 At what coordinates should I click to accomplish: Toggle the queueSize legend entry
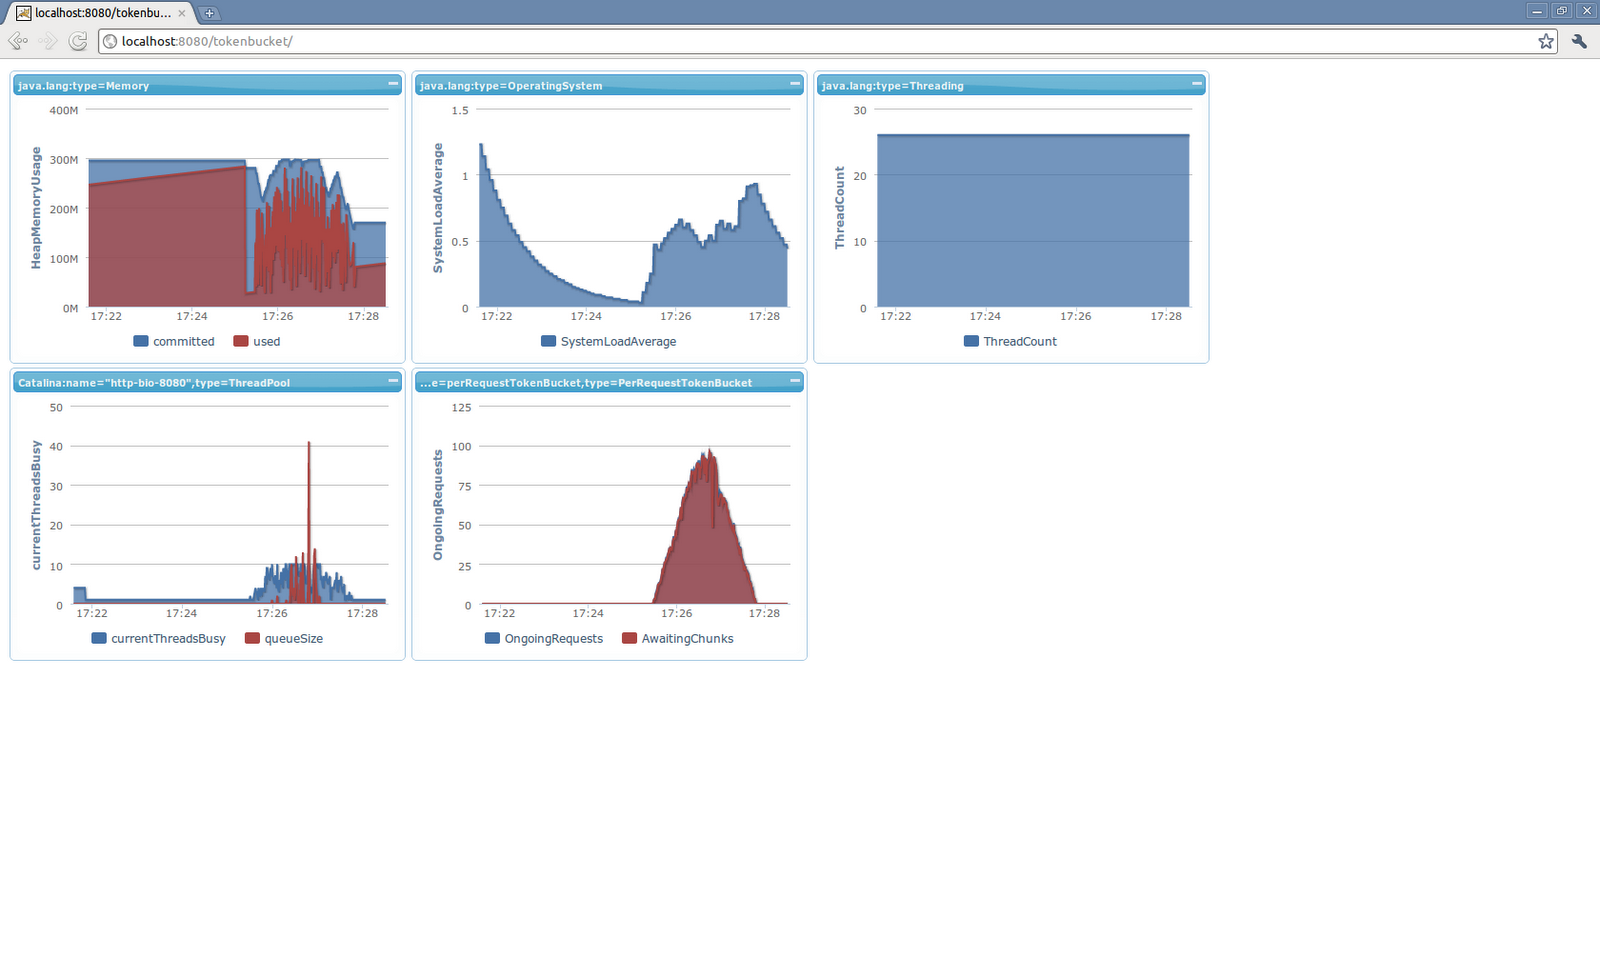point(284,638)
